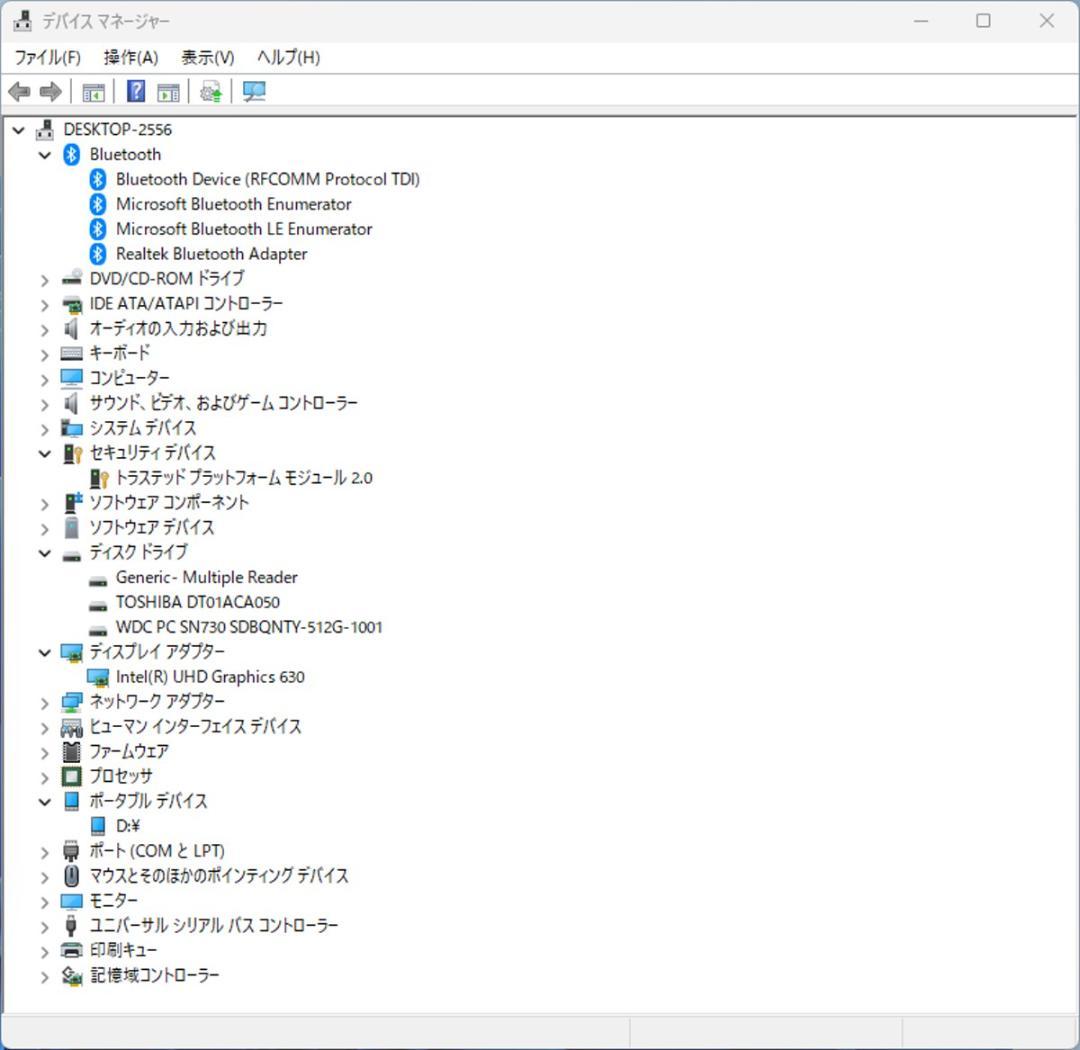Select the WDC PC SN730 disk drive entry
The width and height of the screenshot is (1080, 1050).
click(250, 627)
